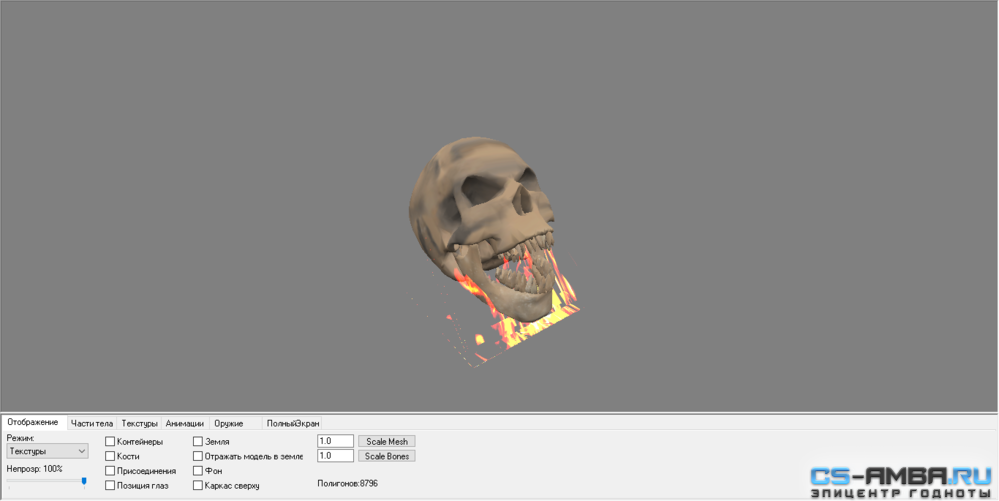Expand the Режим dropdown showing Текстуры
The width and height of the screenshot is (999, 501).
tap(48, 451)
